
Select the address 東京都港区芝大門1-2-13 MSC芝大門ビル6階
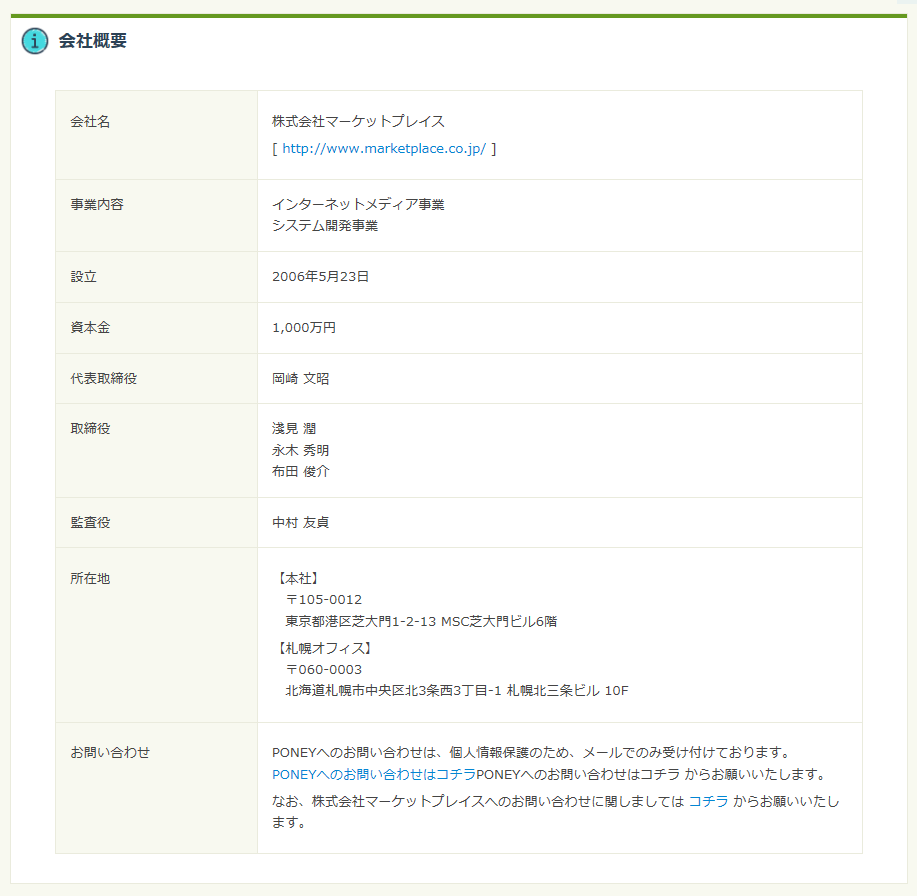coord(421,621)
